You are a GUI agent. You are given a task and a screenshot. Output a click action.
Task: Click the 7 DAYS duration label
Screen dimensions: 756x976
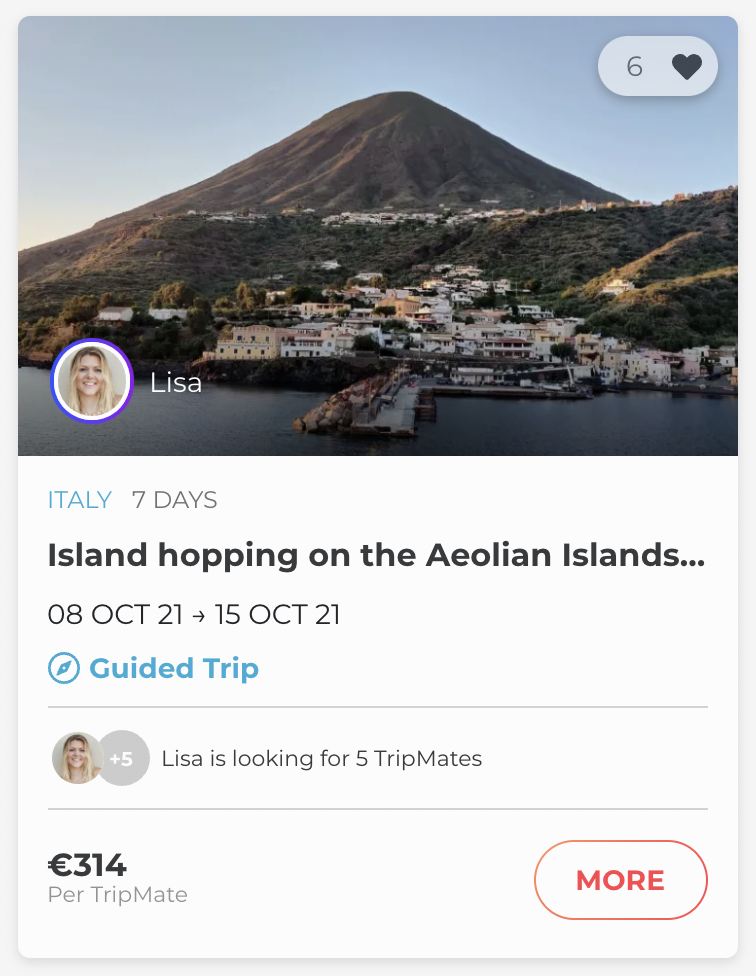click(x=174, y=500)
